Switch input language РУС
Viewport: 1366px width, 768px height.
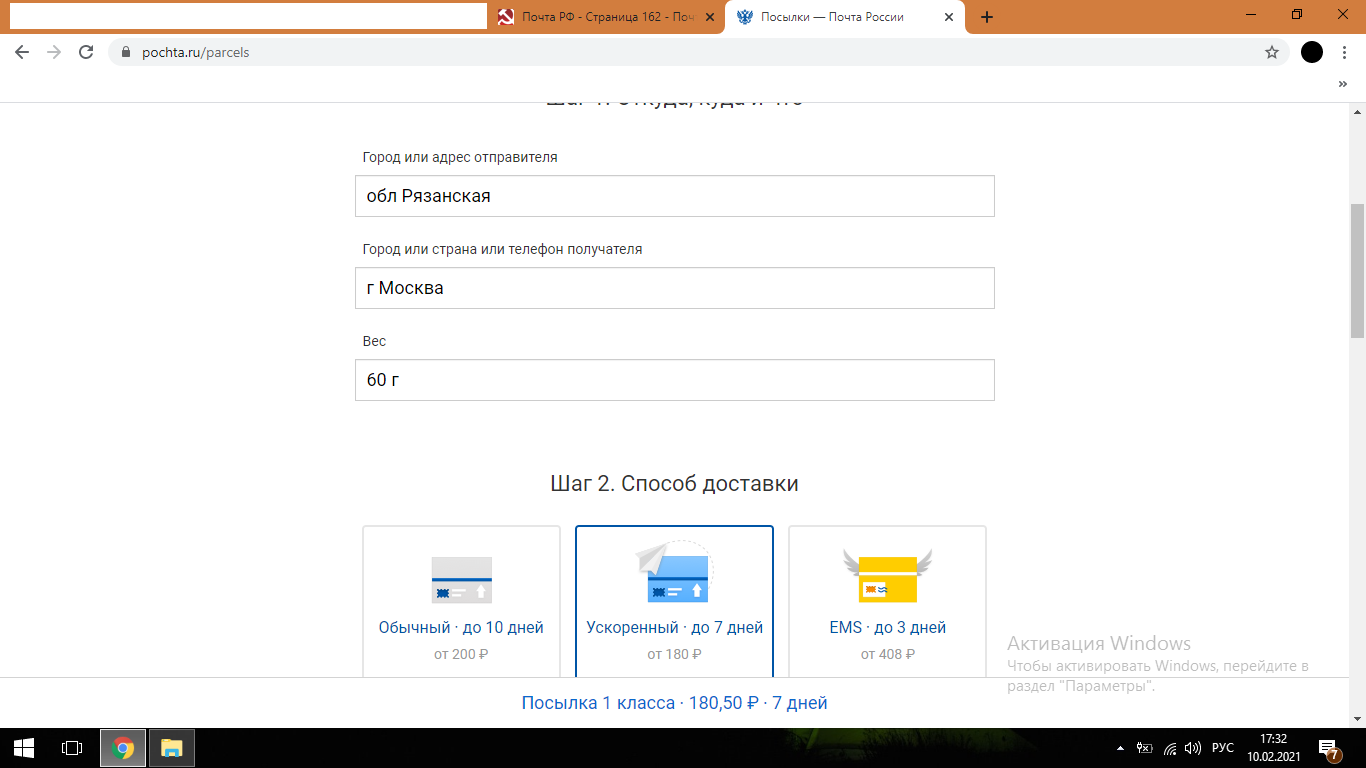[x=1222, y=748]
